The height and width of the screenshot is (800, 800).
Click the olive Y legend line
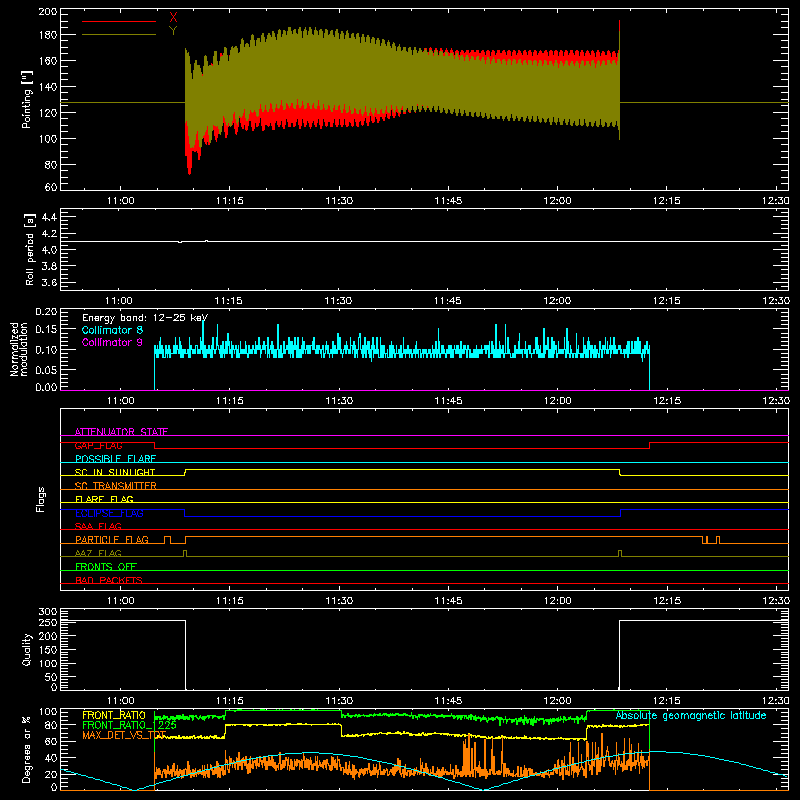119,34
